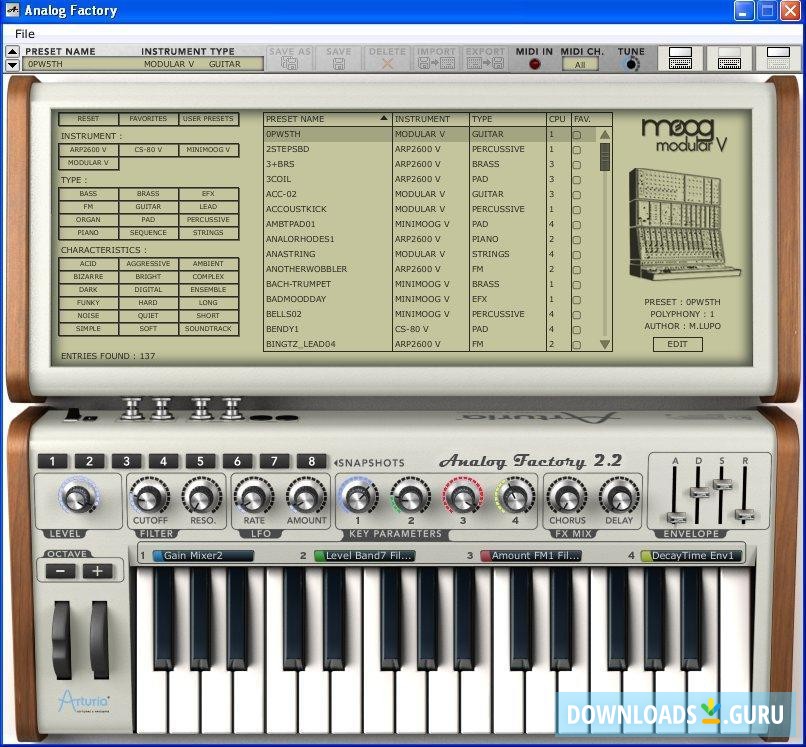
Task: Select snapshot slot 5
Action: [x=200, y=461]
